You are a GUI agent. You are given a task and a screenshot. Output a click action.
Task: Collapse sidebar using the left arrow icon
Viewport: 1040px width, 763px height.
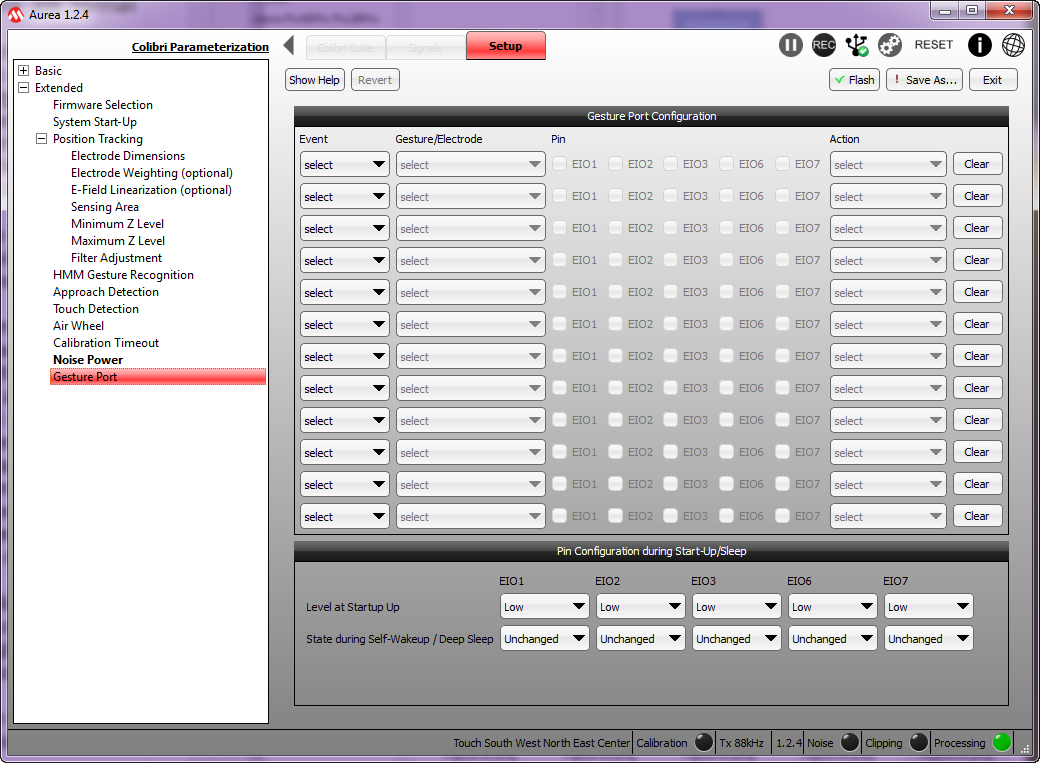288,46
